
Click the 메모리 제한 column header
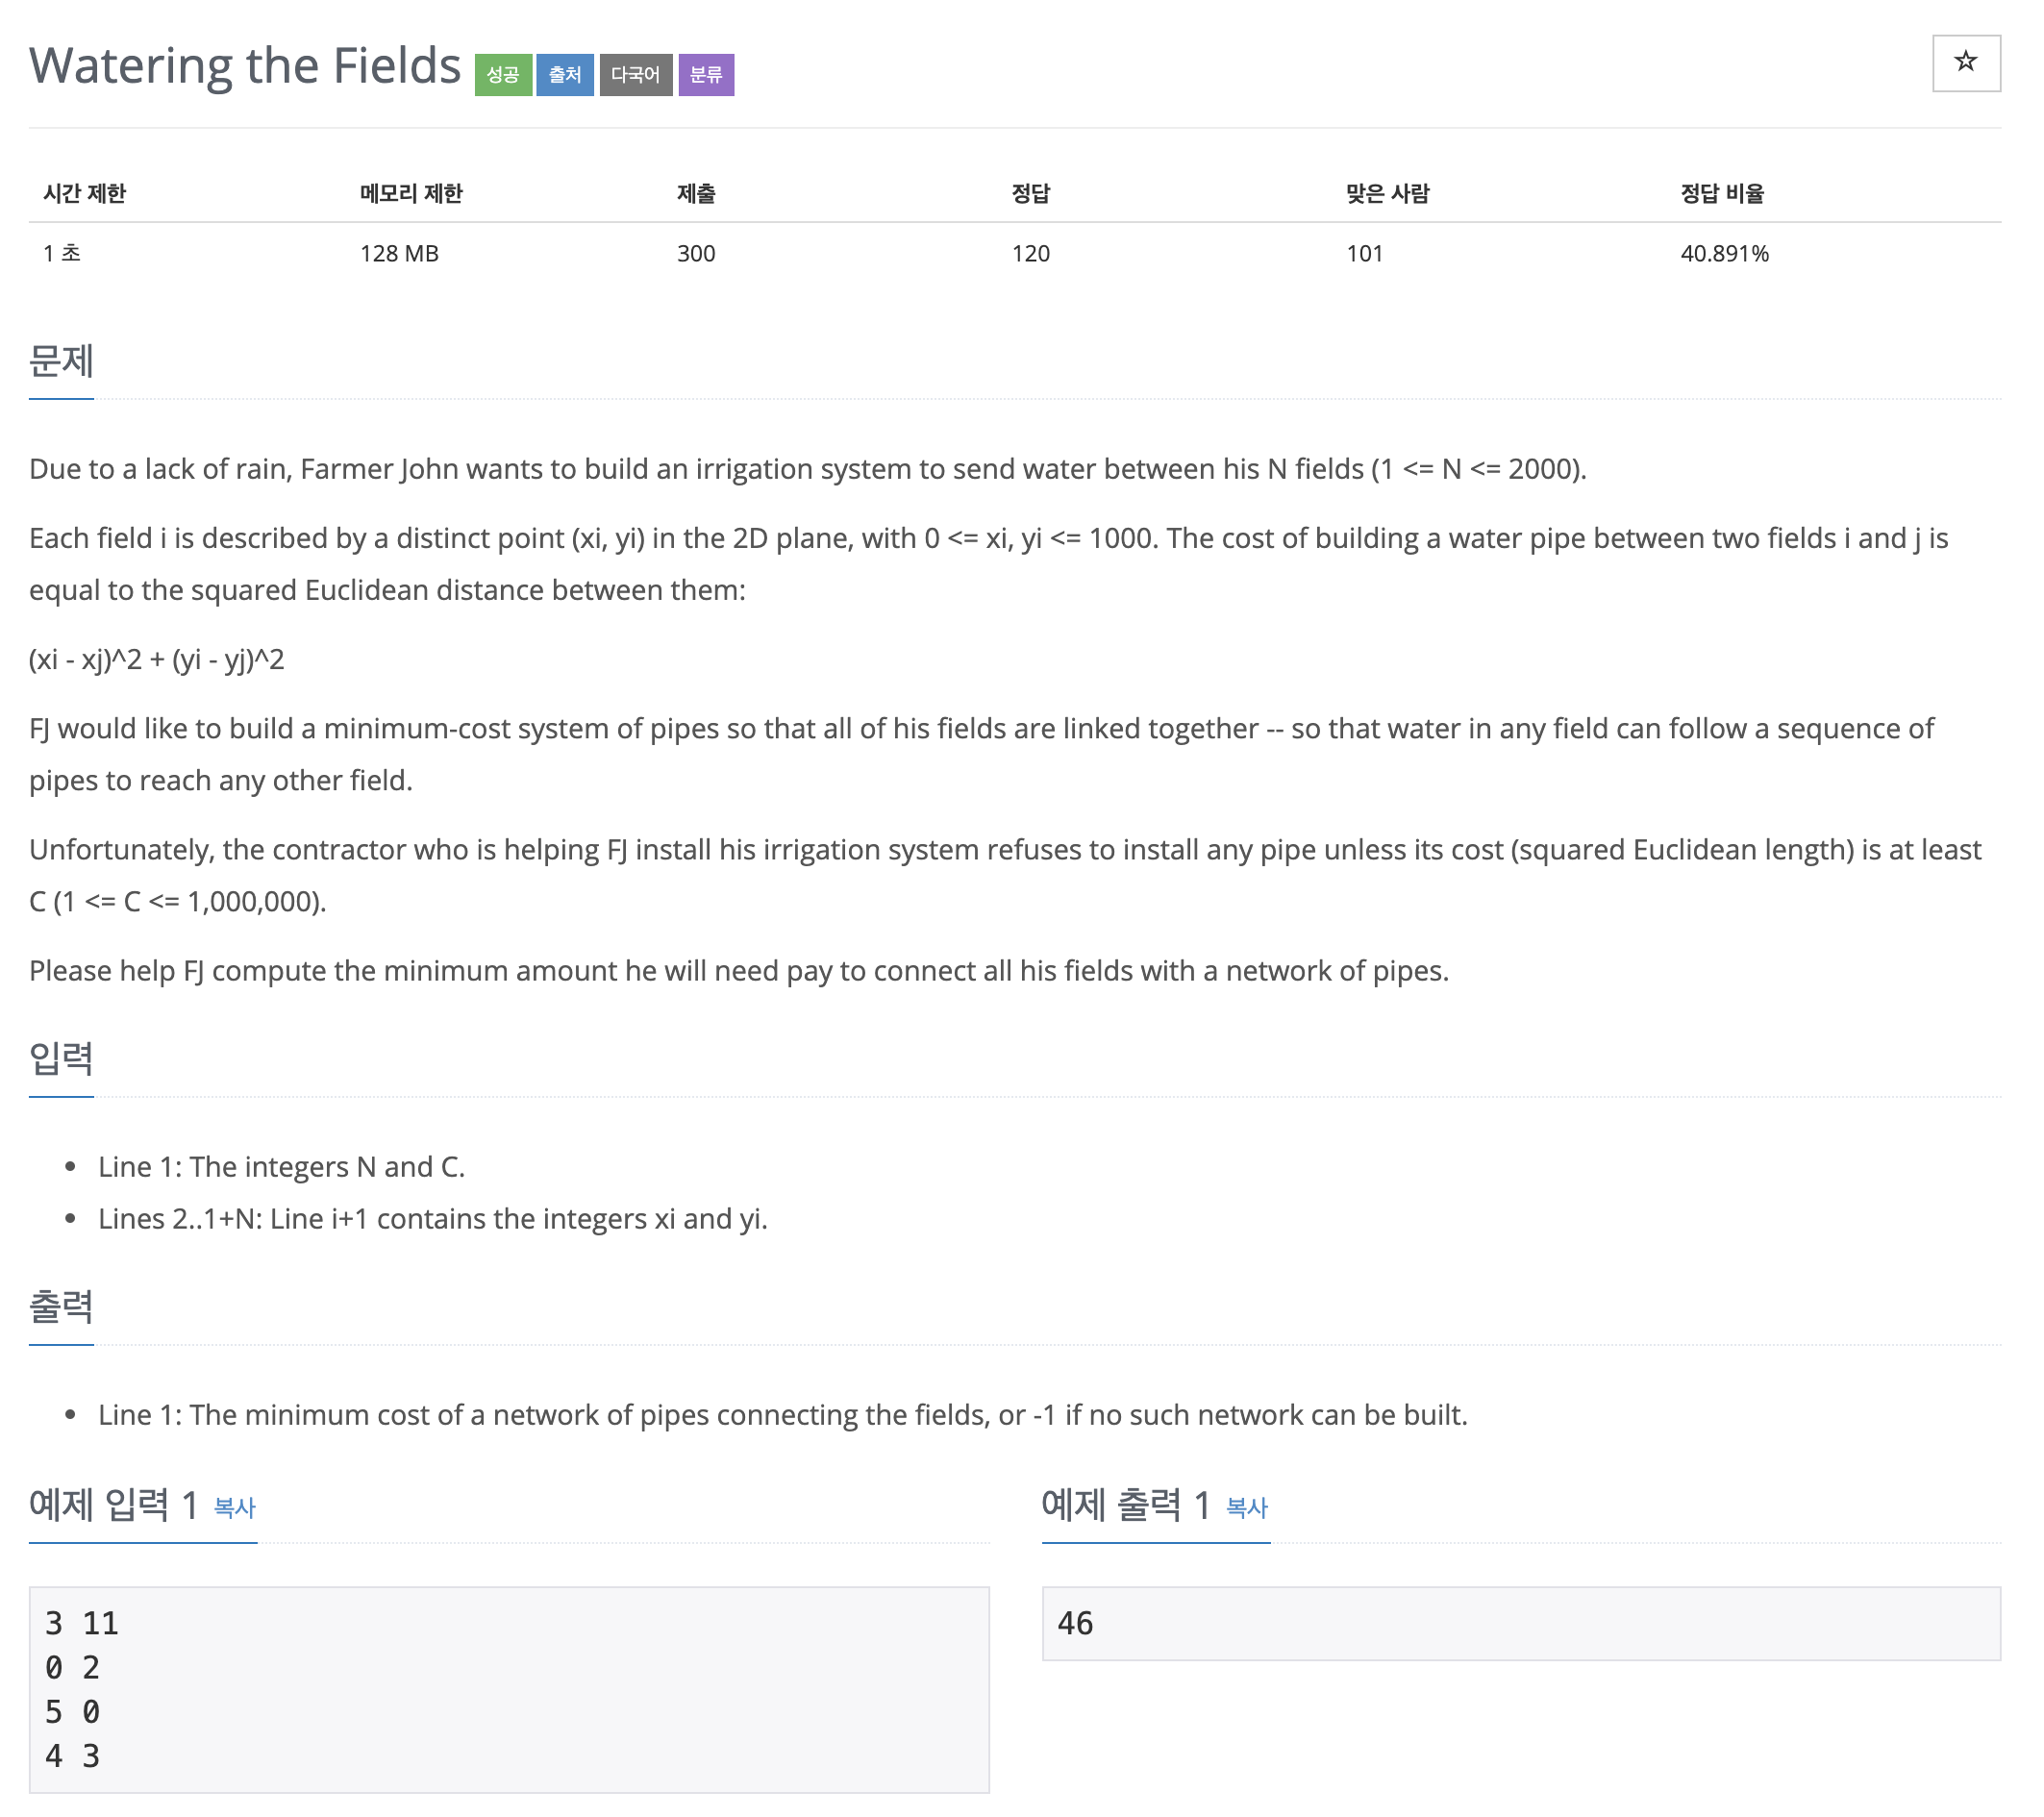[x=411, y=193]
